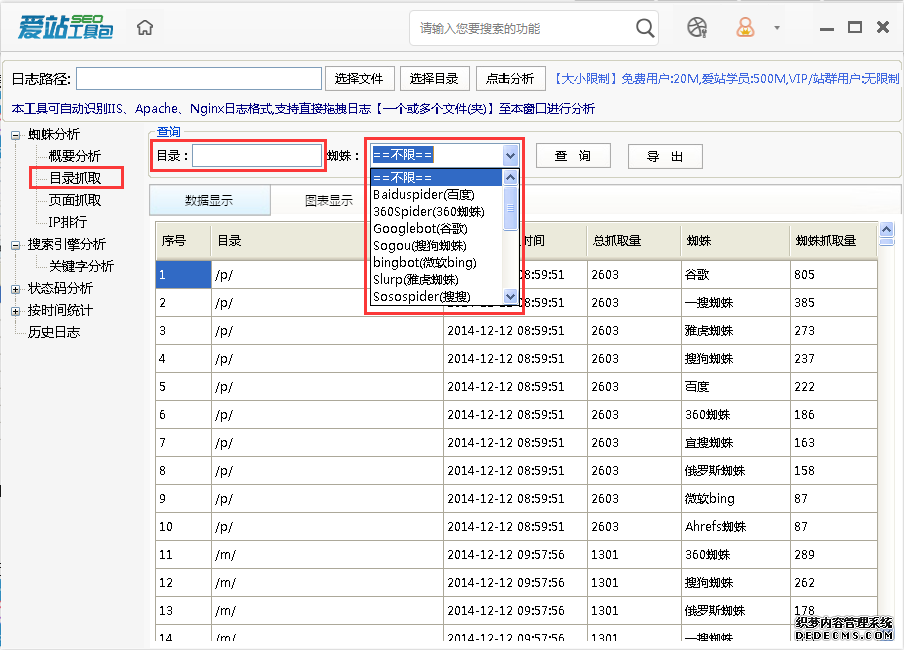Switch to the 图表显示 tab
This screenshot has height=650, width=904.
click(x=329, y=200)
